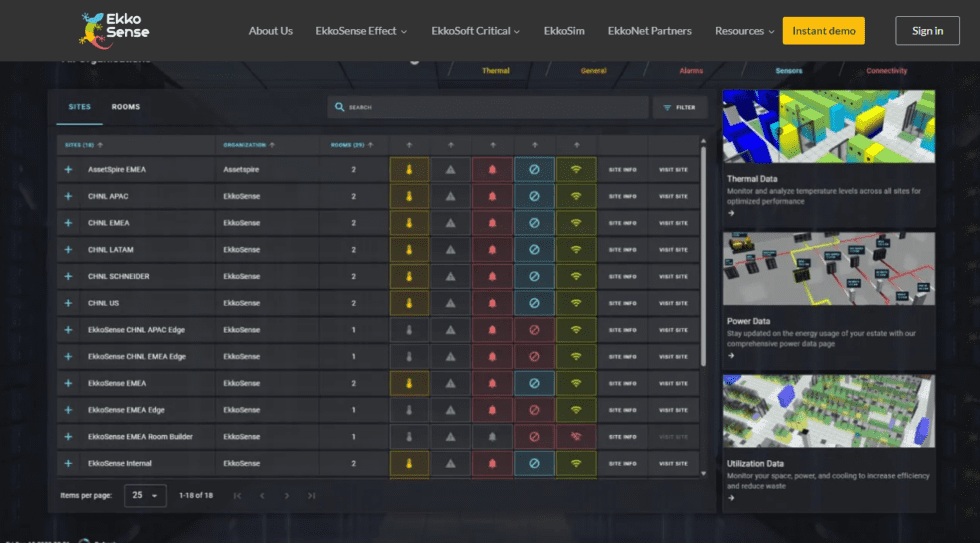Click thermal icon for CHNL APAC
The height and width of the screenshot is (543, 980).
[409, 196]
